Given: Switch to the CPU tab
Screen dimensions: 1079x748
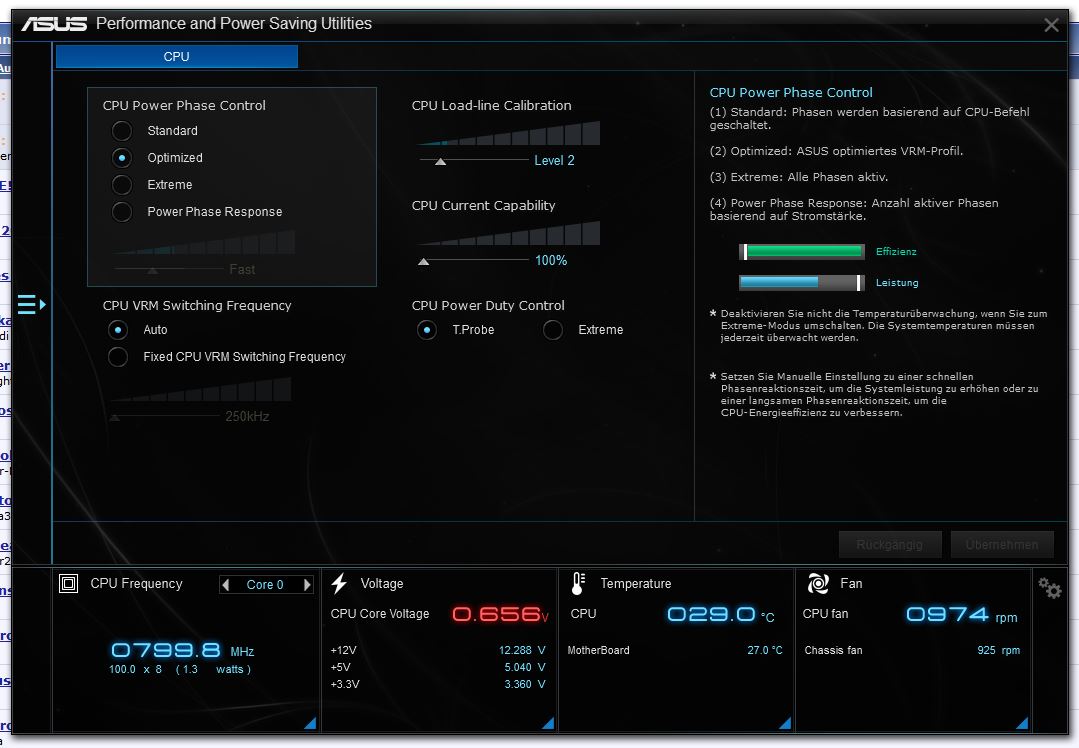Looking at the screenshot, I should click(177, 57).
